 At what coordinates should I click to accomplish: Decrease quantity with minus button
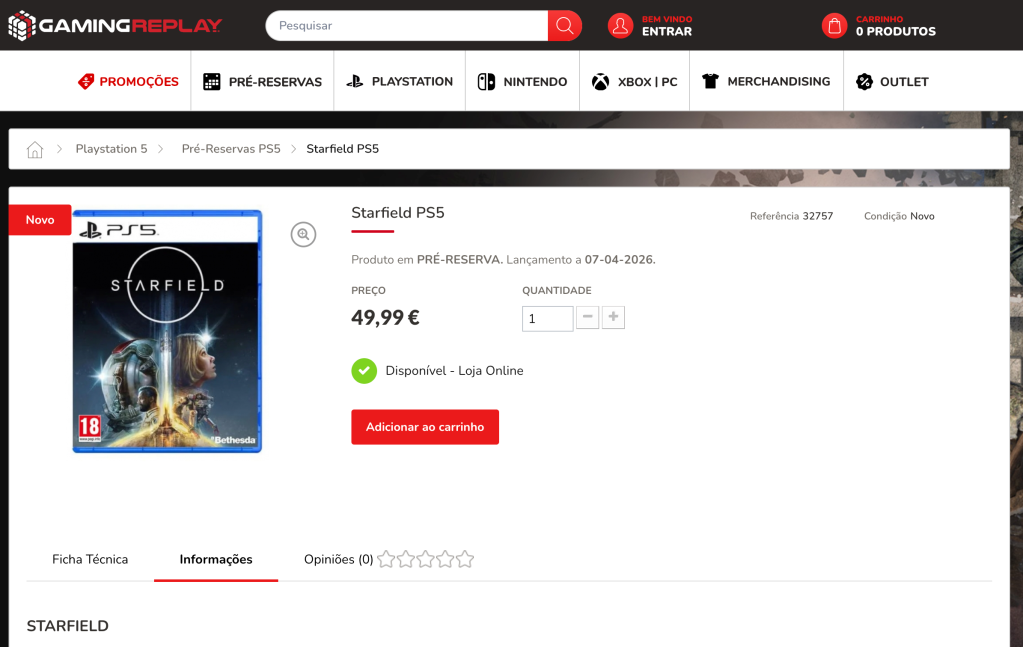(588, 318)
